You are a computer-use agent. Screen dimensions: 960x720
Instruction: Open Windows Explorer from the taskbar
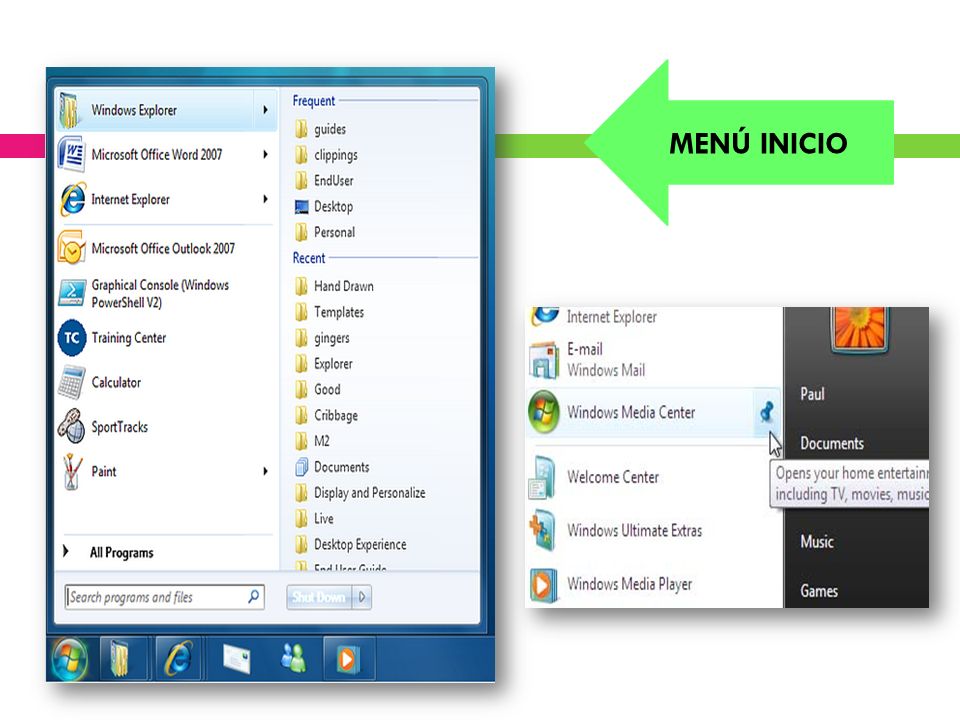[119, 659]
